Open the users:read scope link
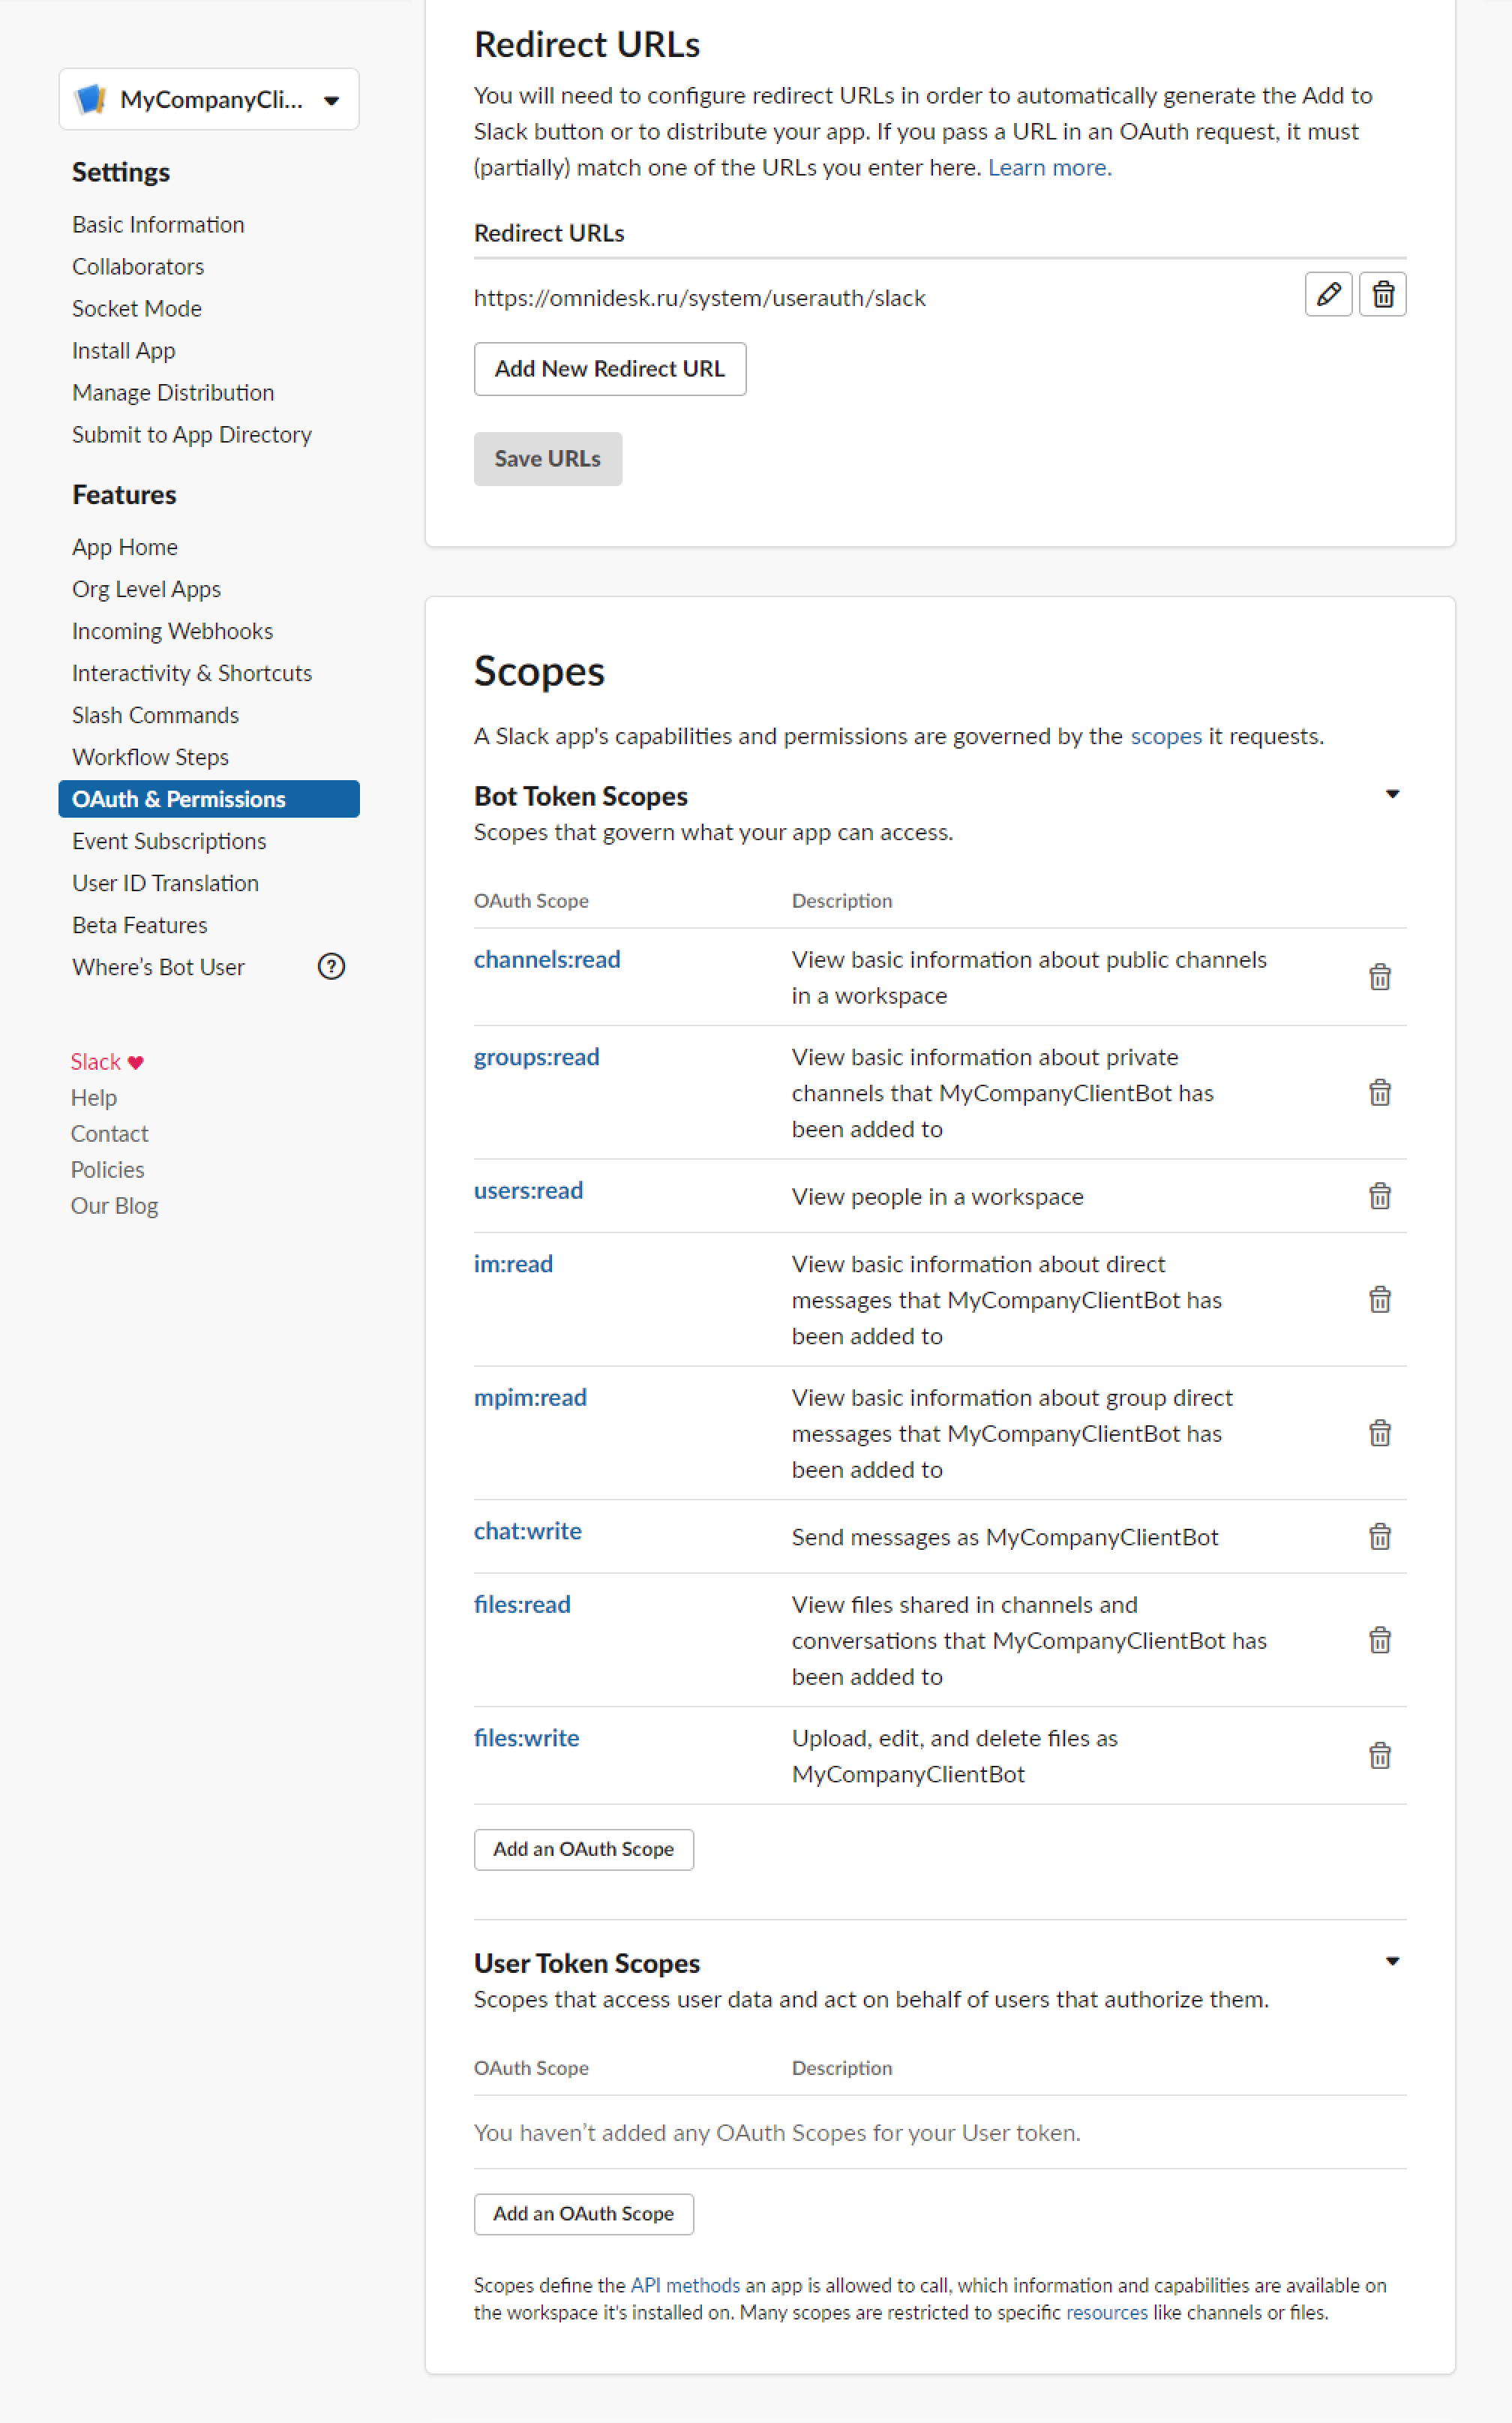The height and width of the screenshot is (2423, 1512). 528,1190
